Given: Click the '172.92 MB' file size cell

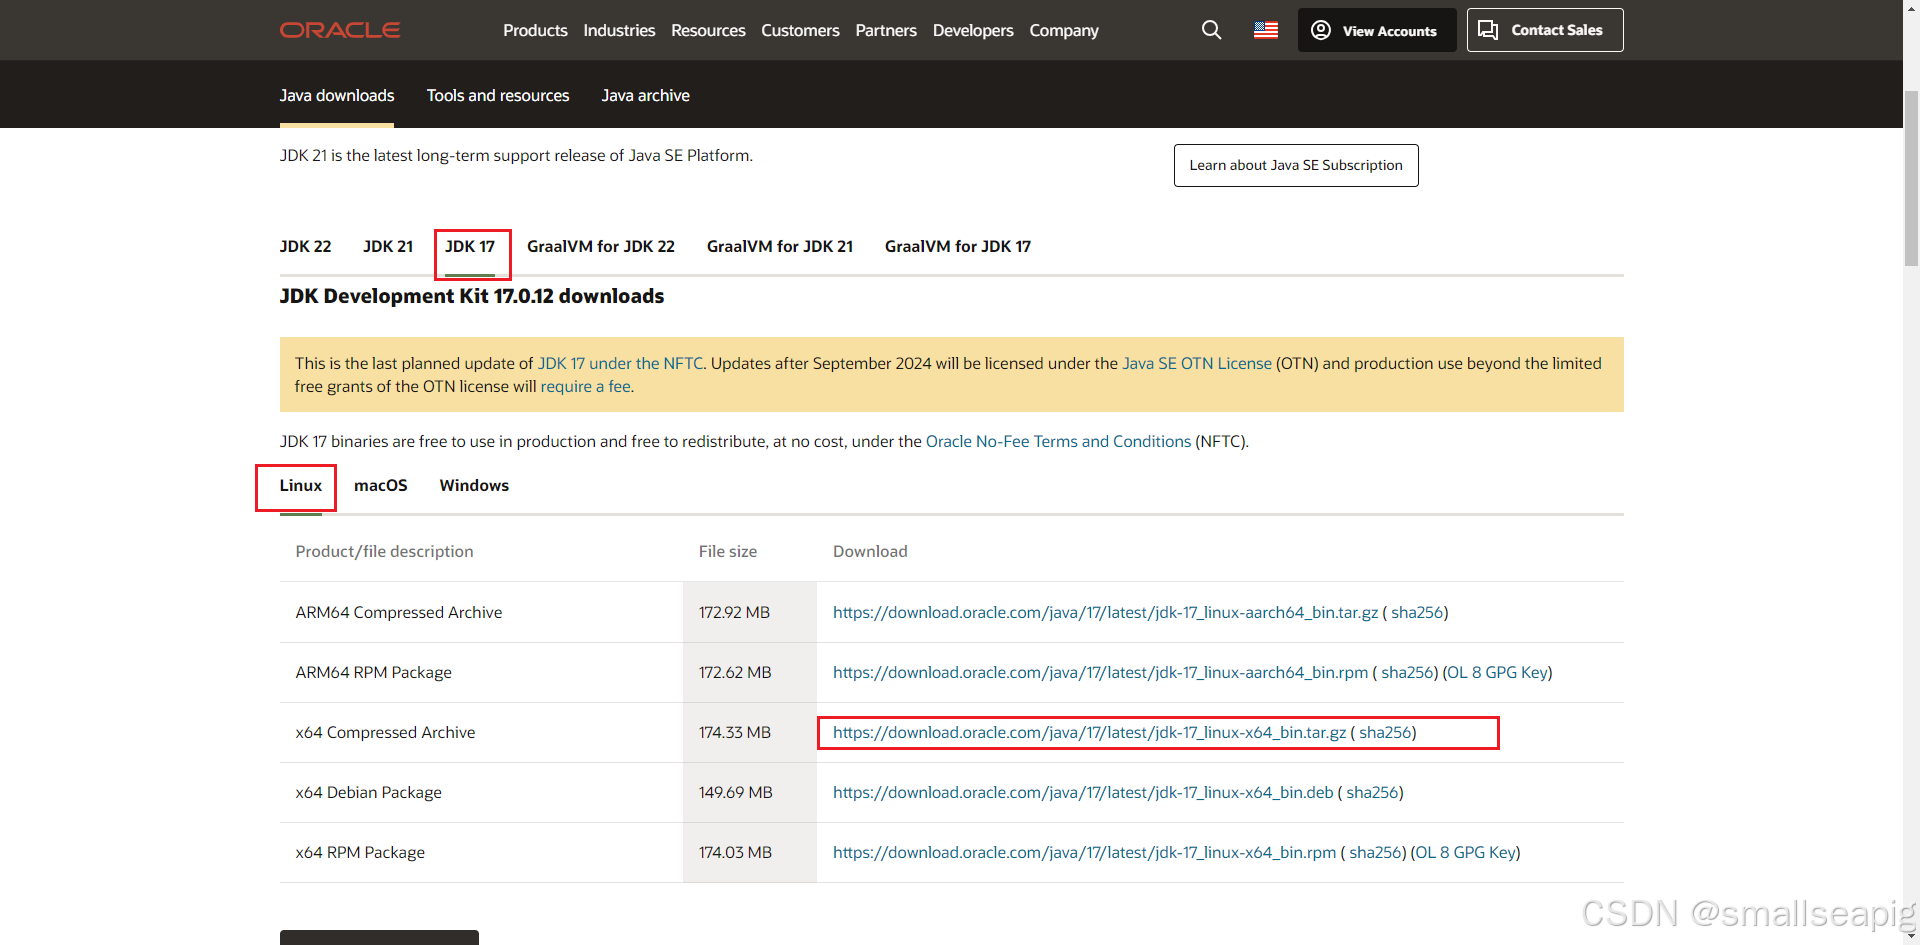Looking at the screenshot, I should click(x=750, y=612).
